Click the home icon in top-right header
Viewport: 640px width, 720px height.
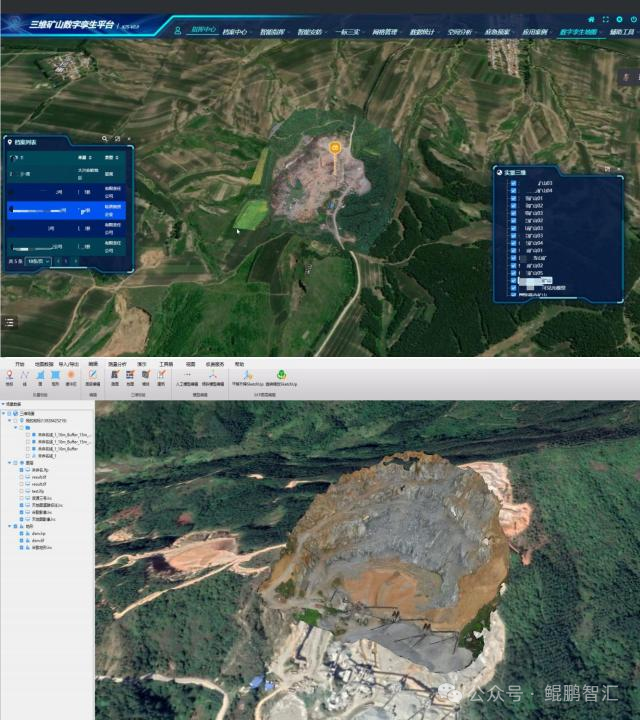pyautogui.click(x=591, y=19)
